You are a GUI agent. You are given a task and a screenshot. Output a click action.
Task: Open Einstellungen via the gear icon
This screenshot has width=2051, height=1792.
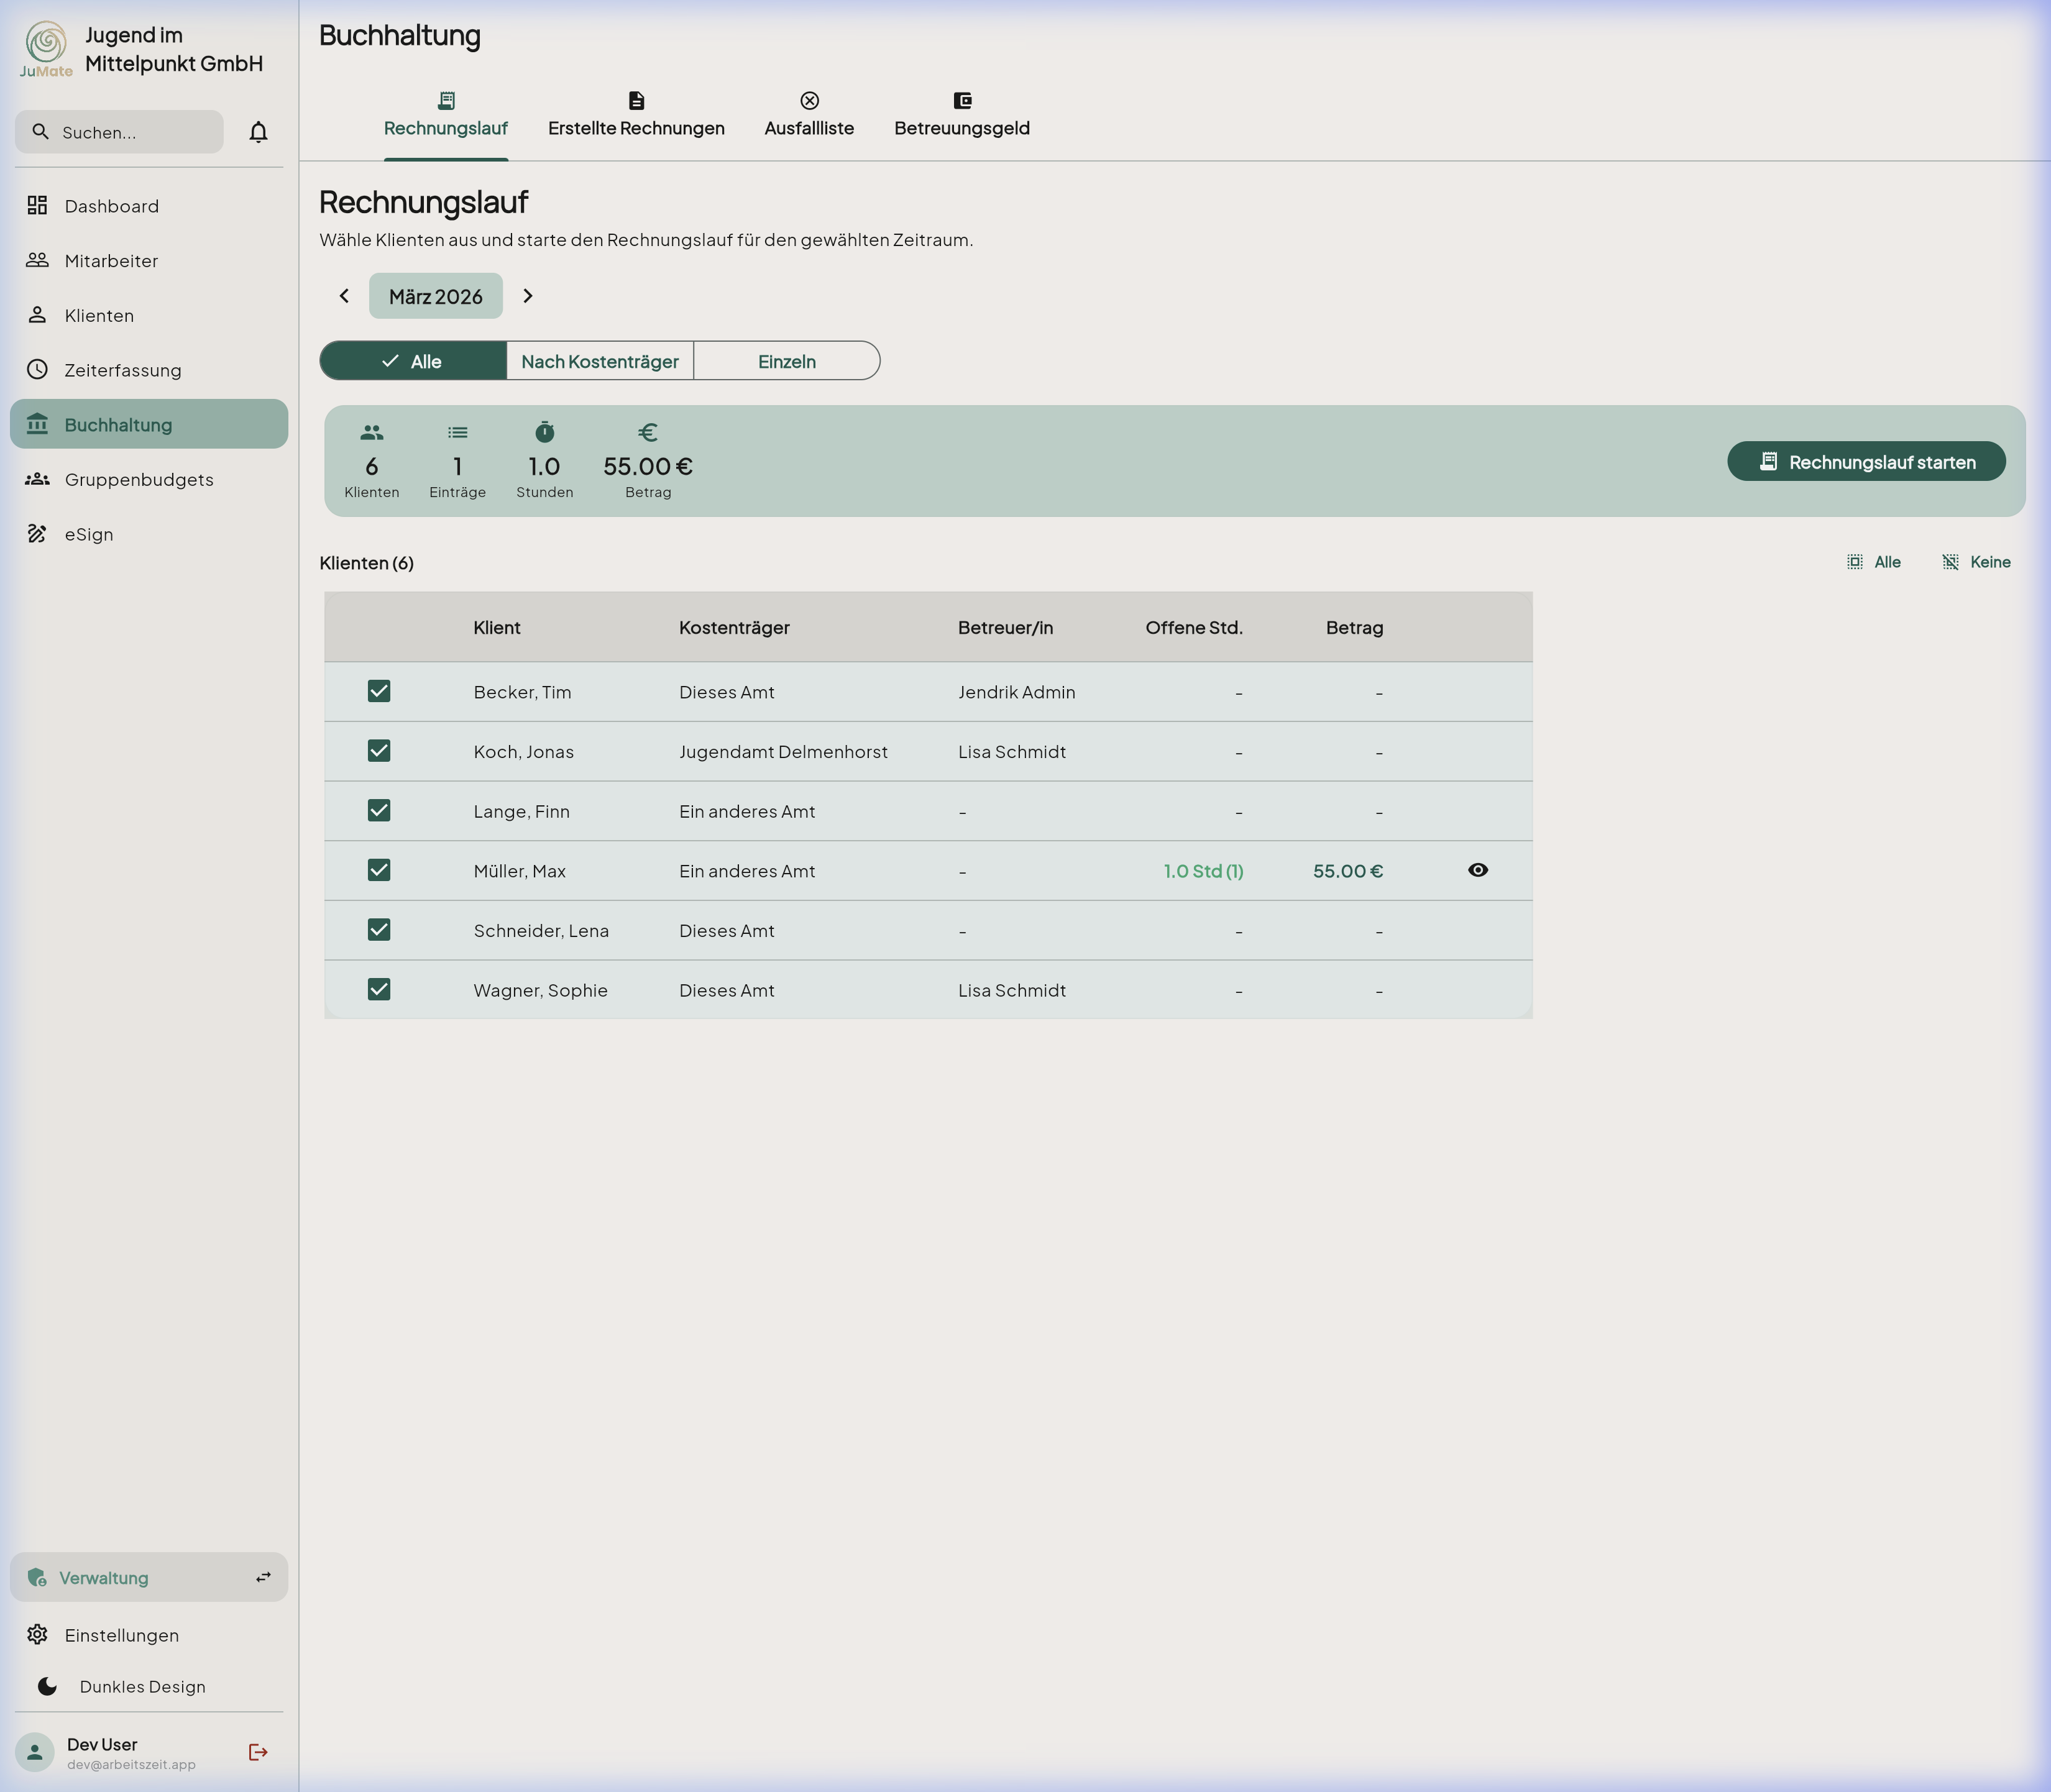click(37, 1635)
